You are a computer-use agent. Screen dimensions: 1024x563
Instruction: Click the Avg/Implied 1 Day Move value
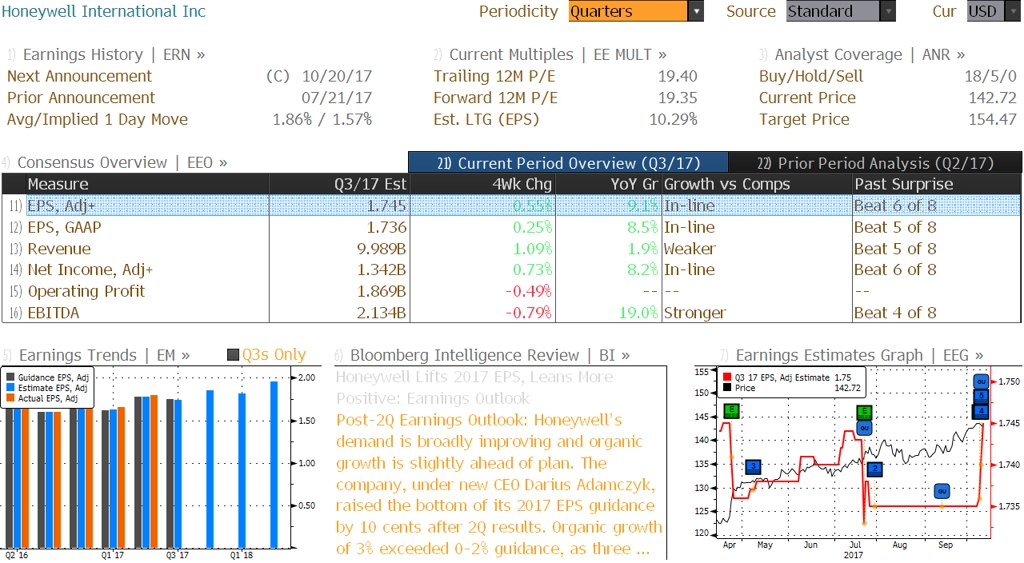pyautogui.click(x=322, y=120)
